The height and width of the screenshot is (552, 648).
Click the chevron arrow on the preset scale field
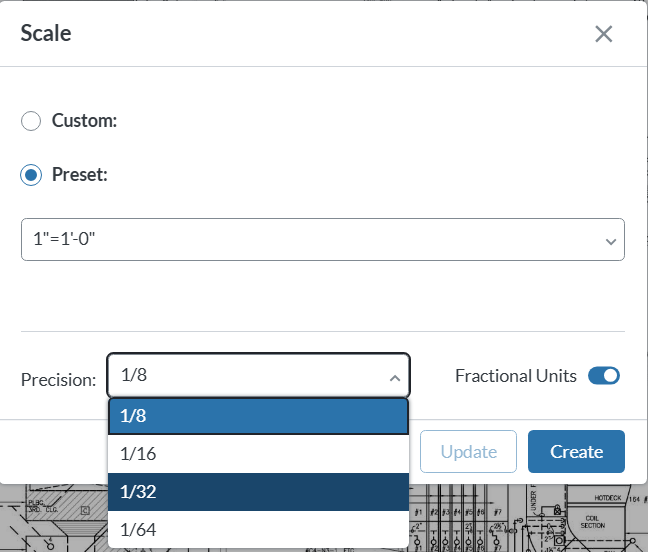pyautogui.click(x=611, y=241)
